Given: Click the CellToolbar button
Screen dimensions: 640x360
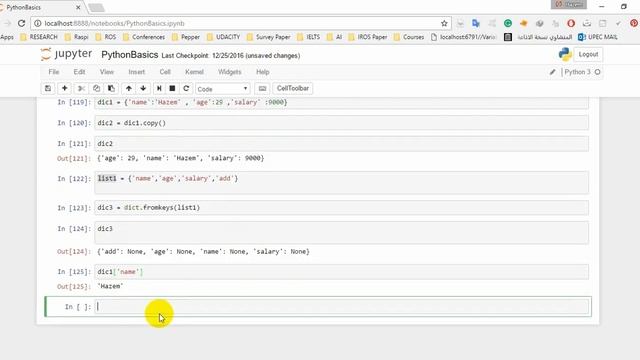Looking at the screenshot, I should 293,88.
